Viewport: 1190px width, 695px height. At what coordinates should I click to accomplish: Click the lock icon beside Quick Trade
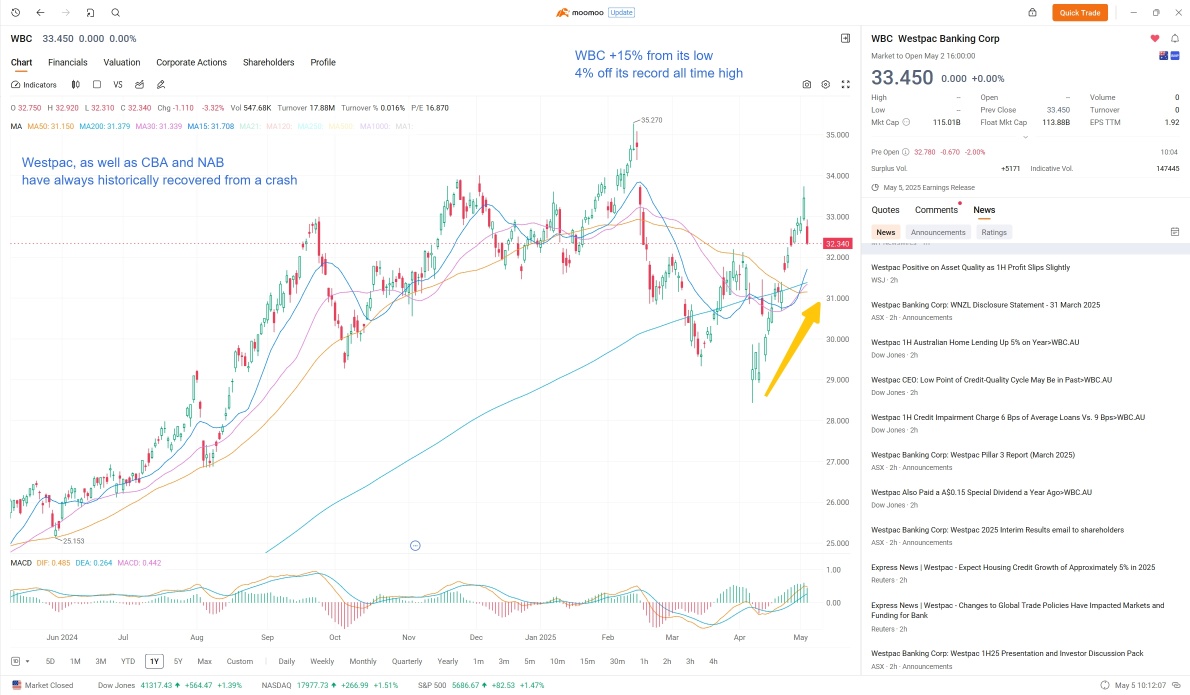pos(1032,13)
